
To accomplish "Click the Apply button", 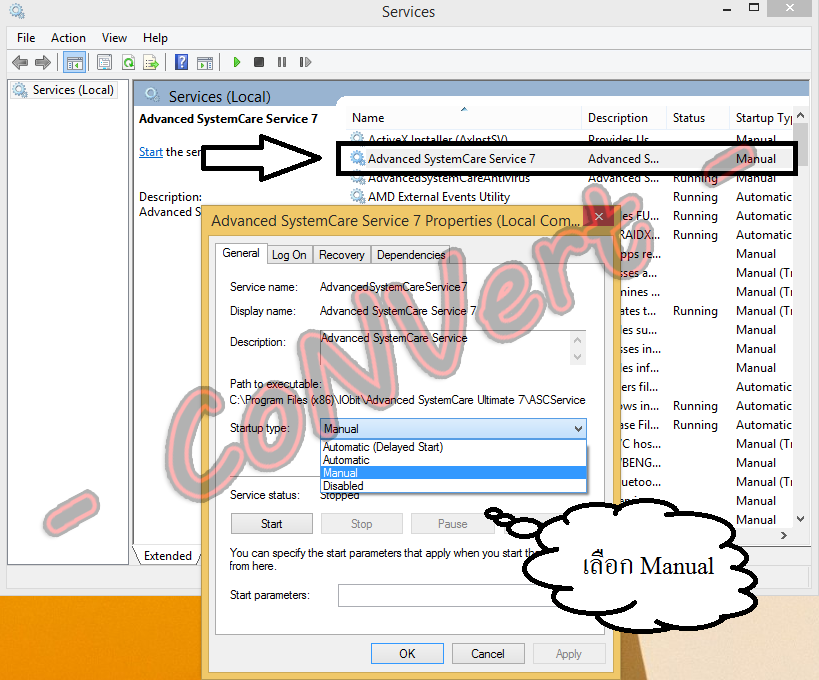I will tap(569, 654).
